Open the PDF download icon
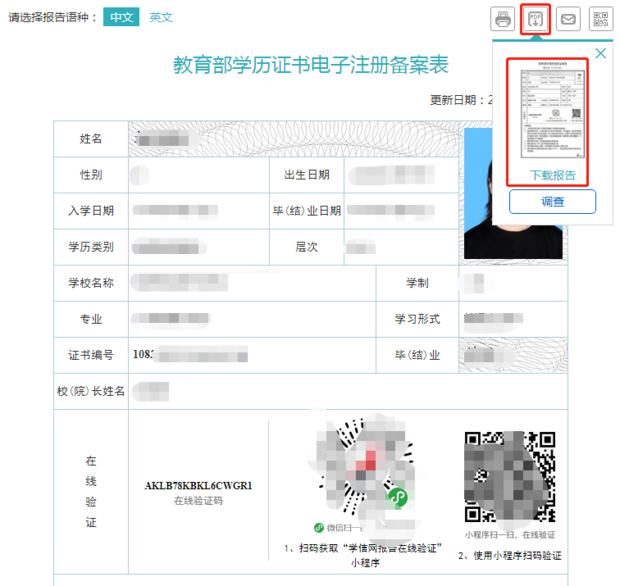620x586 pixels. [x=535, y=19]
